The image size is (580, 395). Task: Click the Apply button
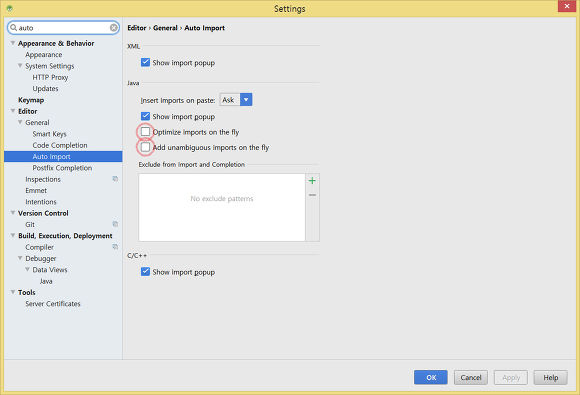coord(511,377)
